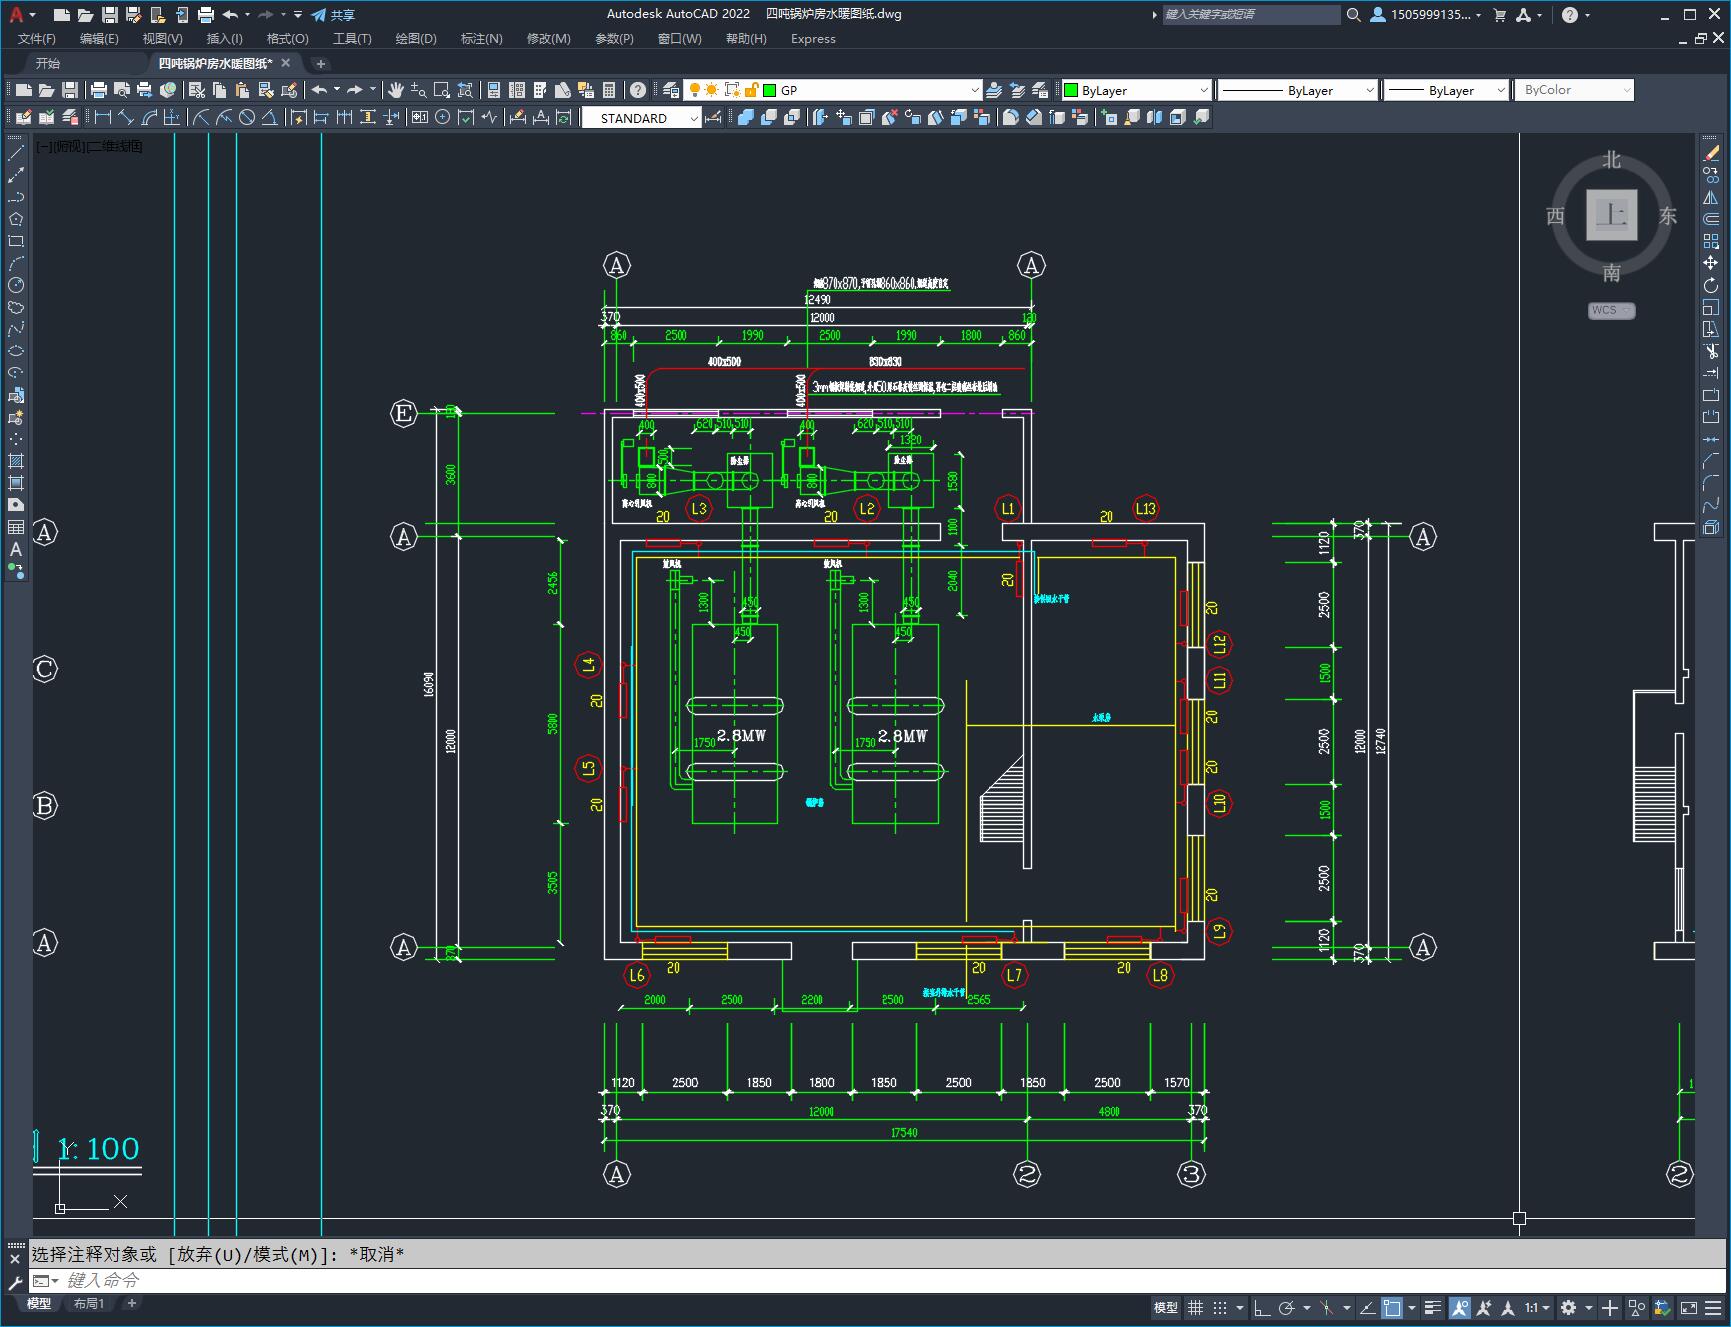Toggle snap mode dots icon

1220,1307
